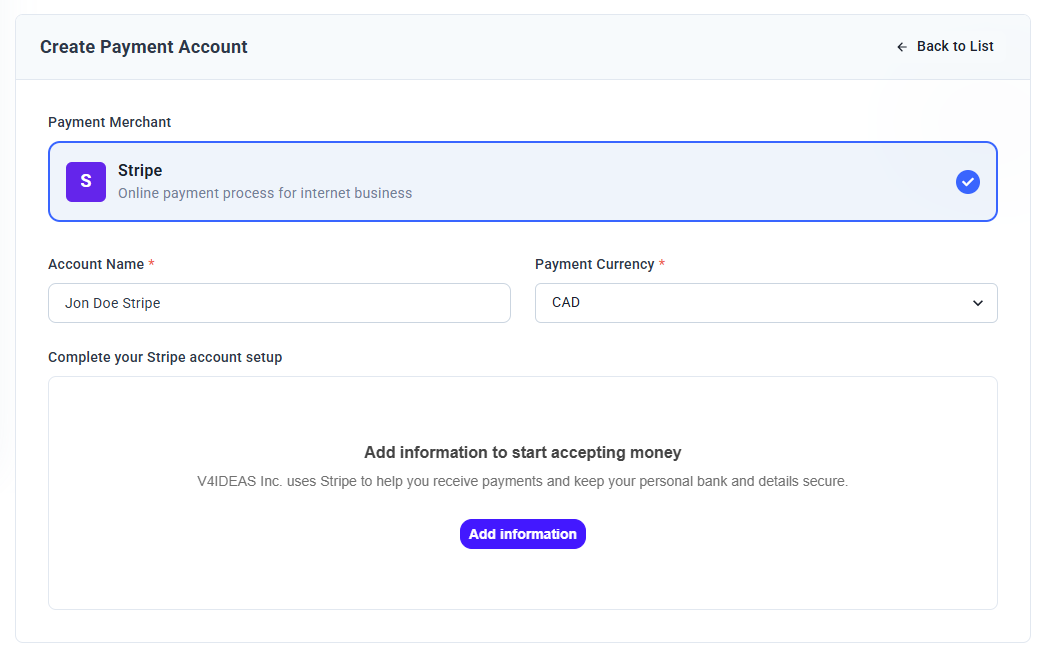The width and height of the screenshot is (1046, 658).
Task: Click the Payment Currency label
Action: tap(594, 264)
